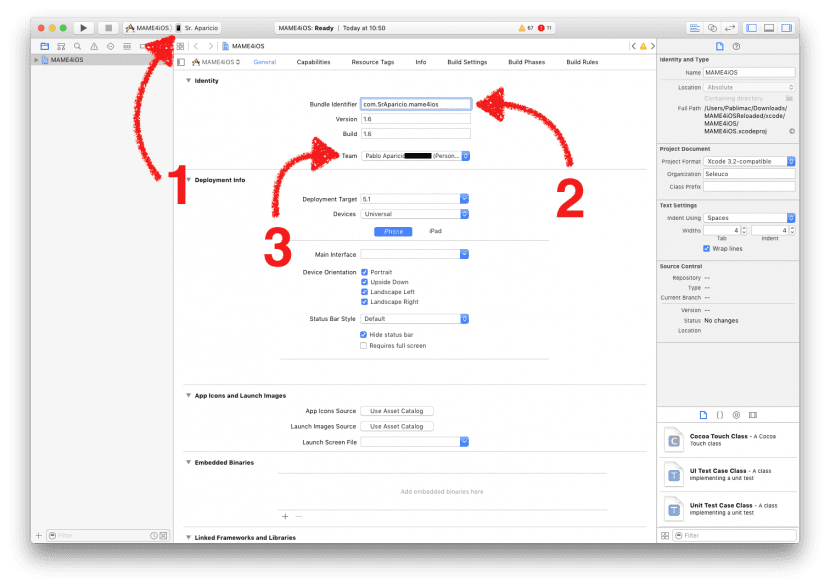Open the find navigator magnifier icon
The image size is (830, 587).
pyautogui.click(x=77, y=47)
